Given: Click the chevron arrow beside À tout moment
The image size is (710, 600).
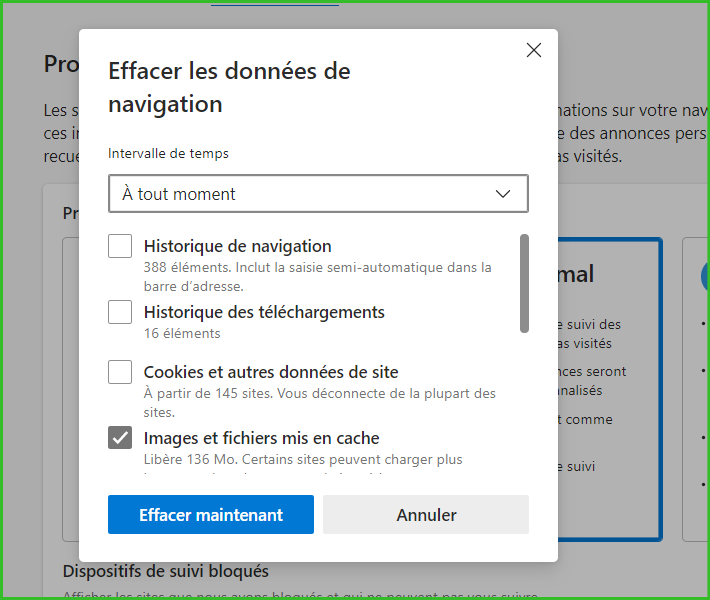Looking at the screenshot, I should (504, 194).
